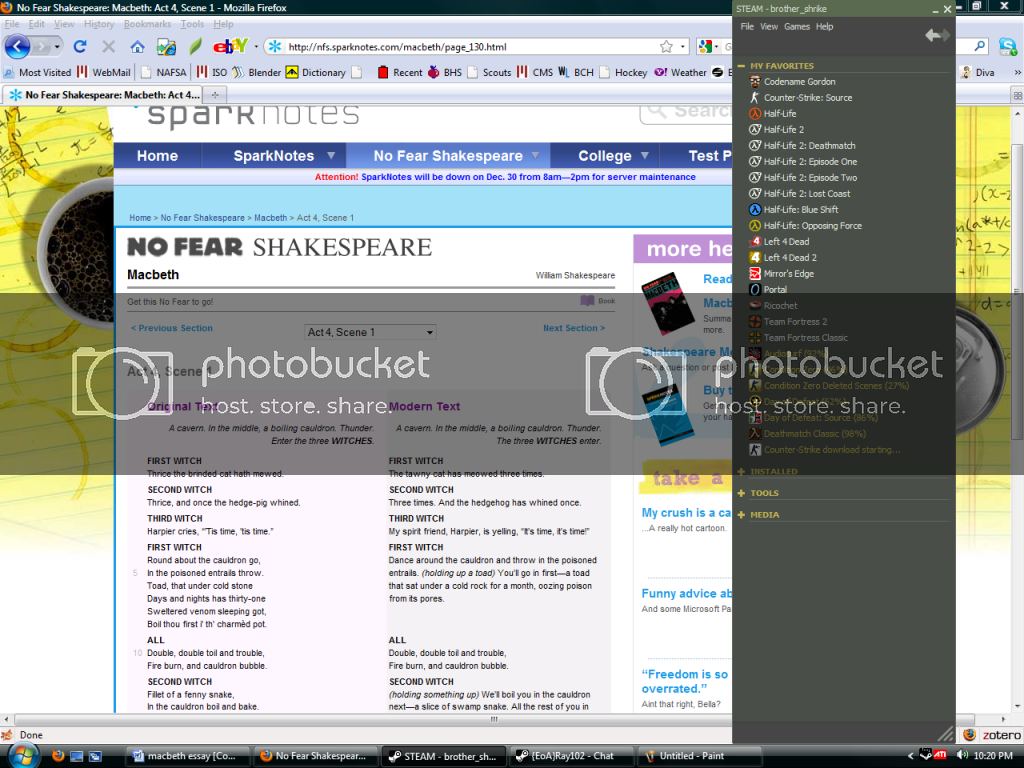The width and height of the screenshot is (1024, 768).
Task: Click the Portal game icon
Action: point(755,289)
